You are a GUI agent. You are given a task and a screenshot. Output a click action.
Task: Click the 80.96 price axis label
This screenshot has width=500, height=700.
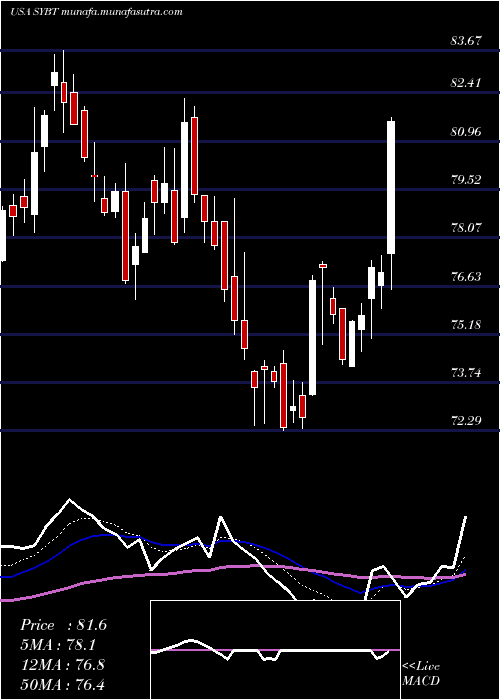tap(466, 132)
